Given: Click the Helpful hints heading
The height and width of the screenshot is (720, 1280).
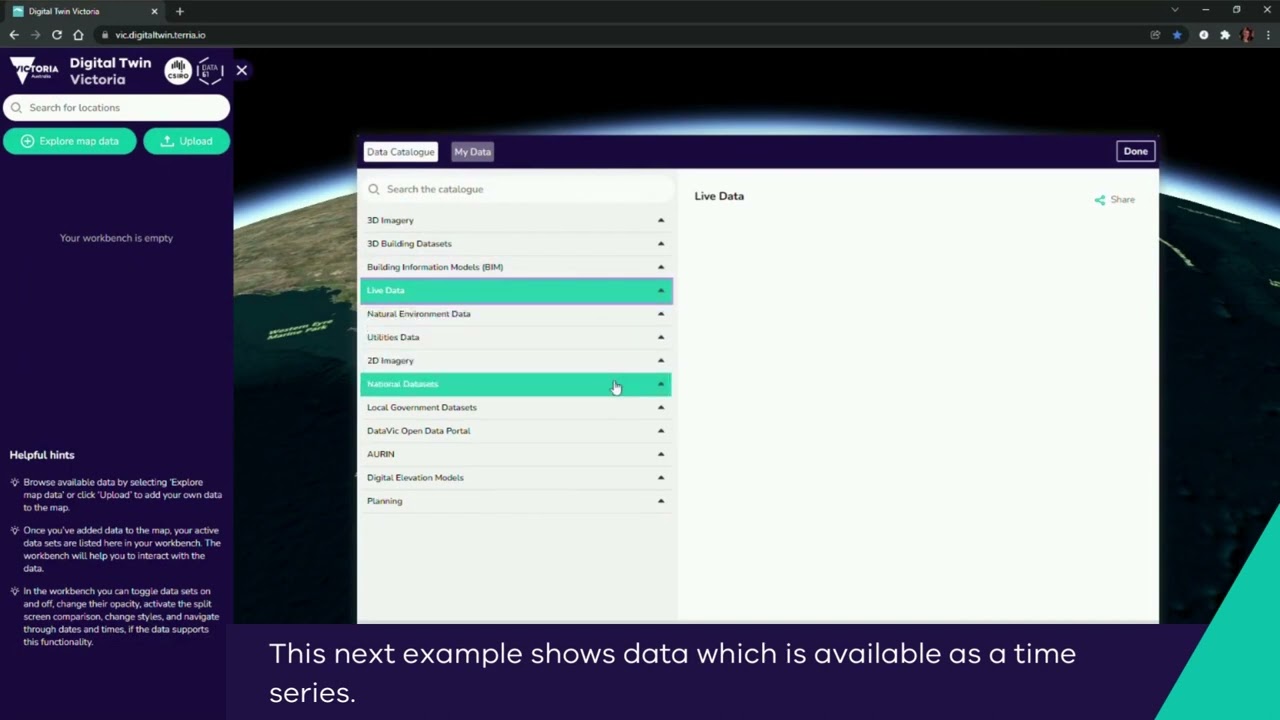Looking at the screenshot, I should [x=42, y=455].
